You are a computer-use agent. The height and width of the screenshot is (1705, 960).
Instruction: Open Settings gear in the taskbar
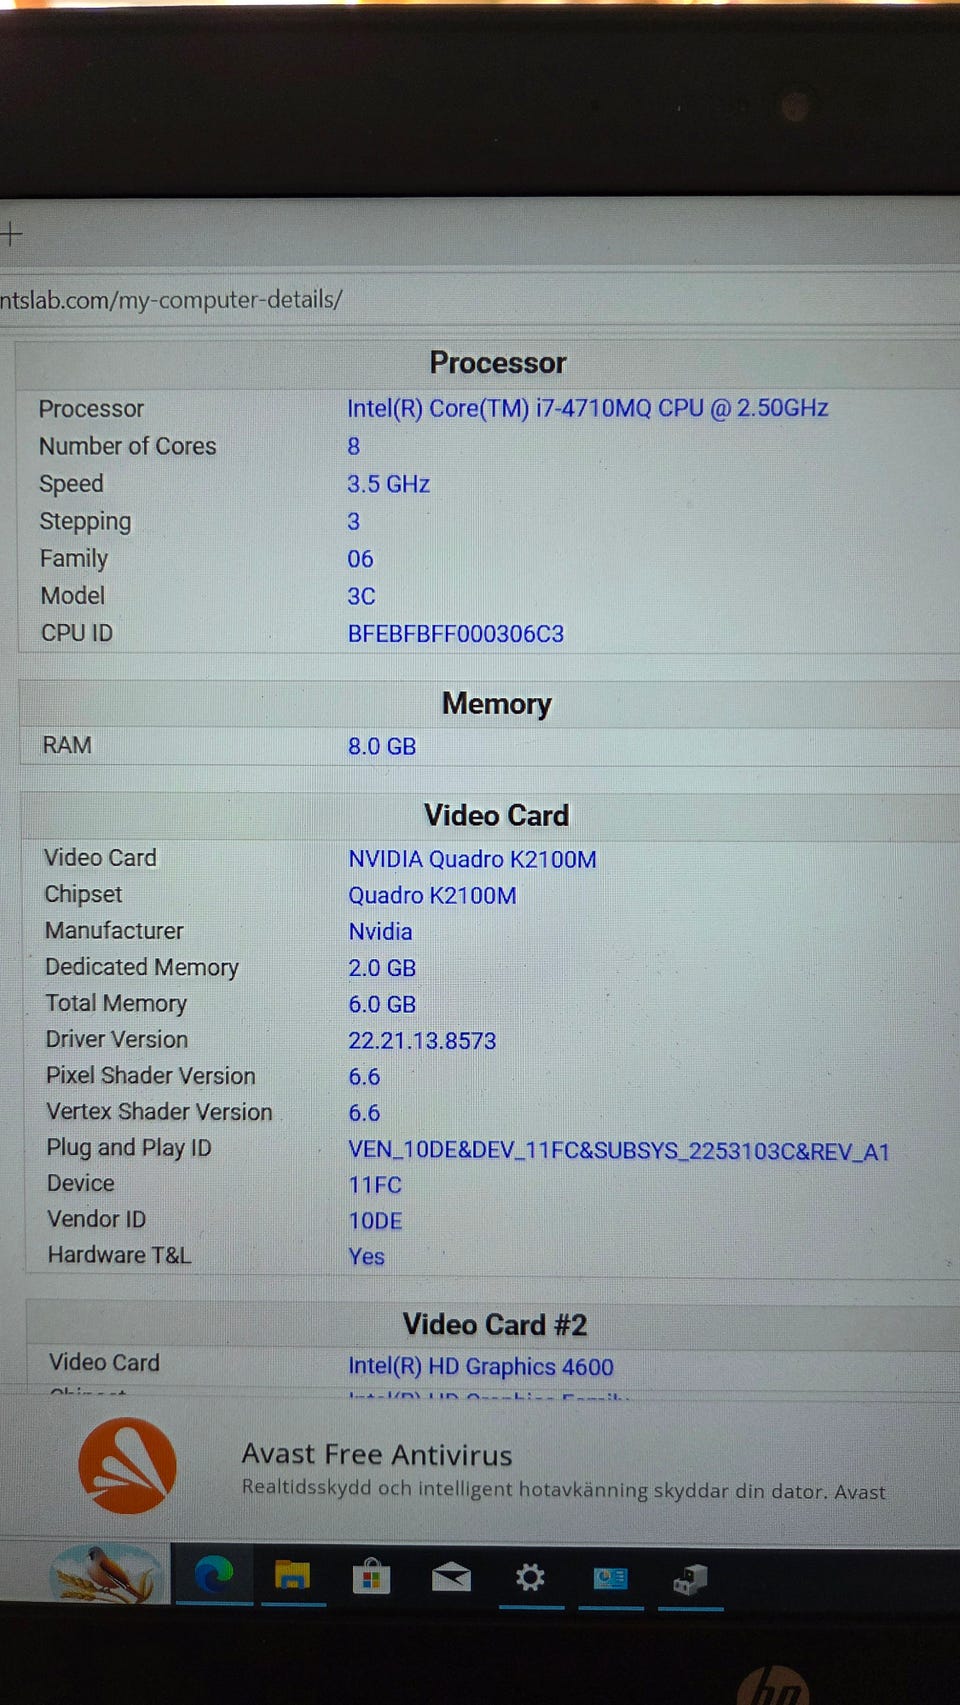pyautogui.click(x=530, y=1577)
